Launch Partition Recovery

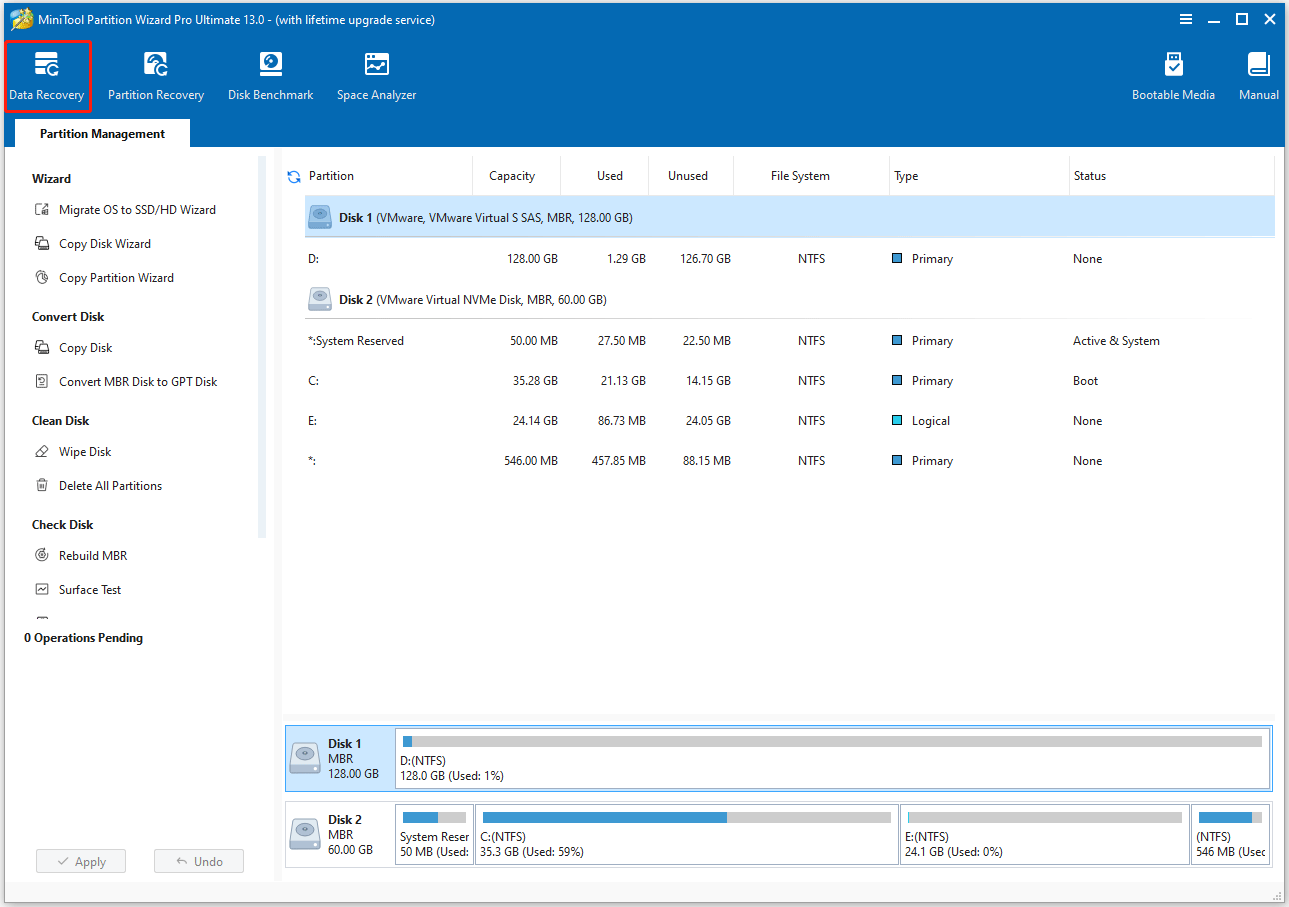point(155,75)
